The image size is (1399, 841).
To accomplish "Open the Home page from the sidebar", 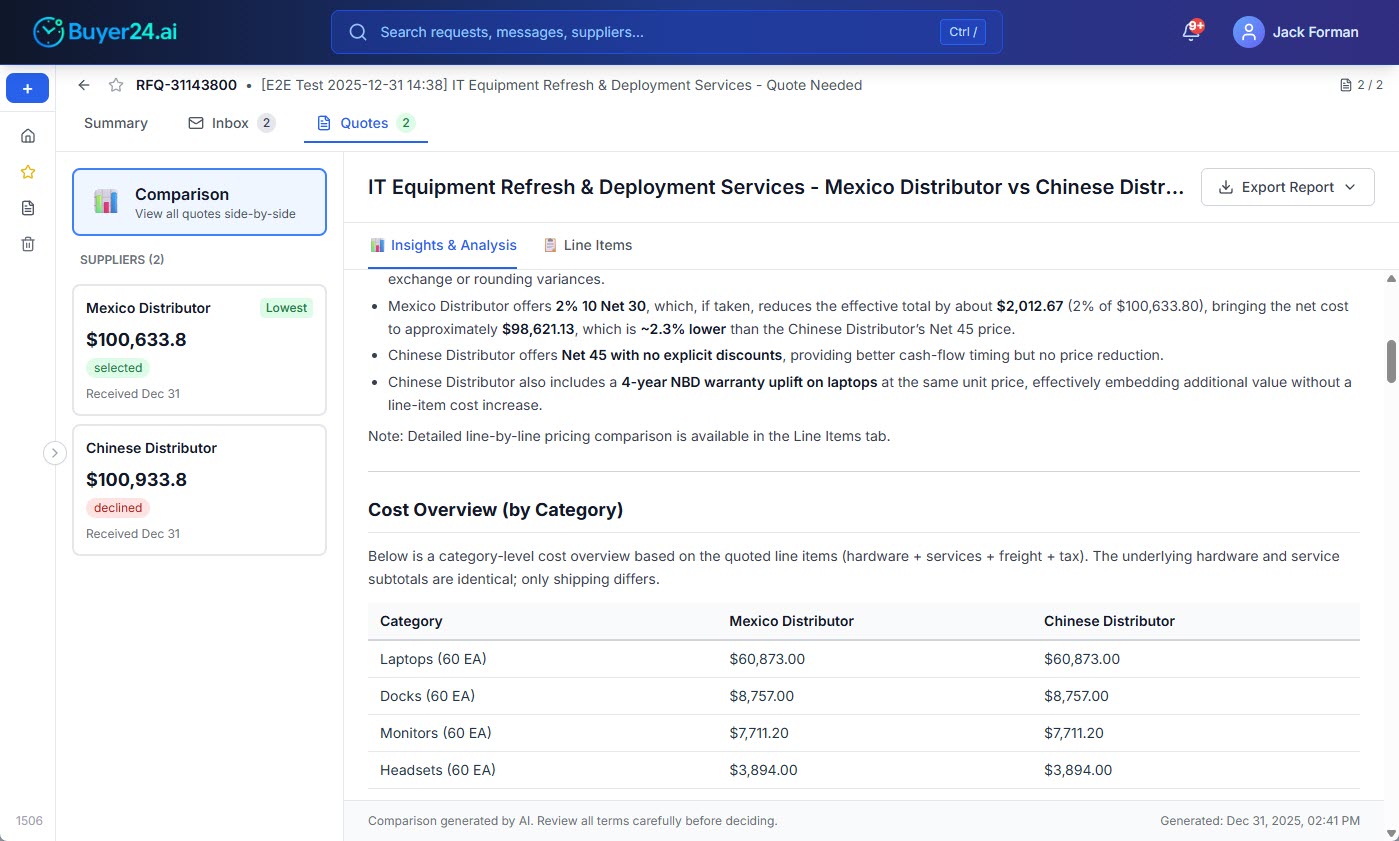I will click(x=27, y=135).
